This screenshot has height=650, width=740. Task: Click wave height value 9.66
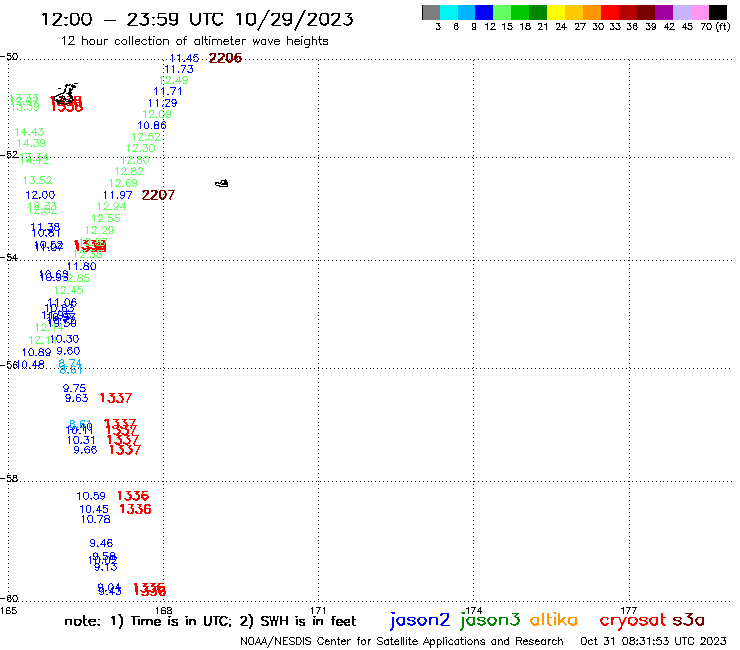coord(85,450)
